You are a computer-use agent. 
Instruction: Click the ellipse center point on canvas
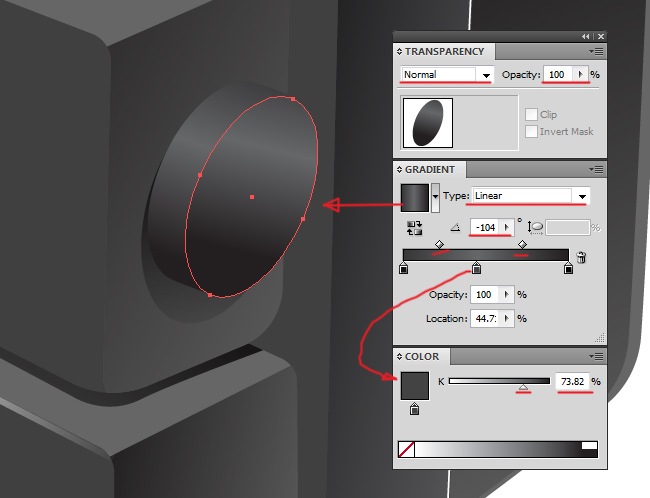[x=252, y=197]
